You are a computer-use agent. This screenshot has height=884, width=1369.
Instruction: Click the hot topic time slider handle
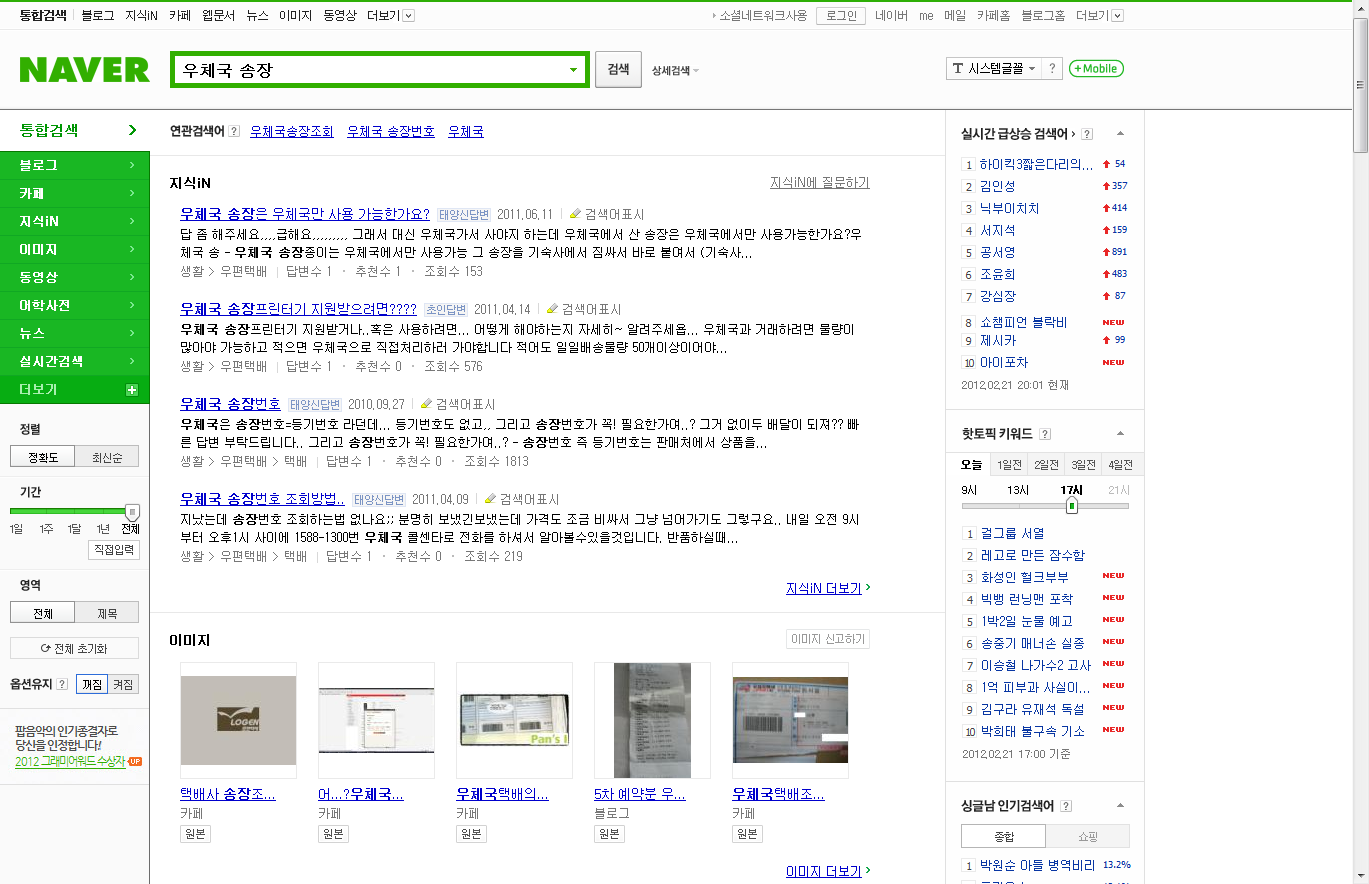click(x=1071, y=506)
